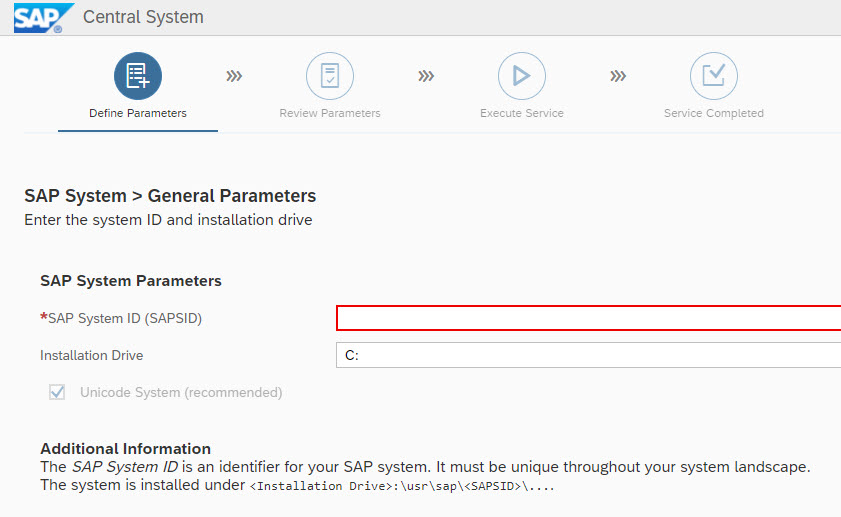Image resolution: width=841 pixels, height=517 pixels.
Task: Select the Define Parameters step icon
Action: click(138, 76)
